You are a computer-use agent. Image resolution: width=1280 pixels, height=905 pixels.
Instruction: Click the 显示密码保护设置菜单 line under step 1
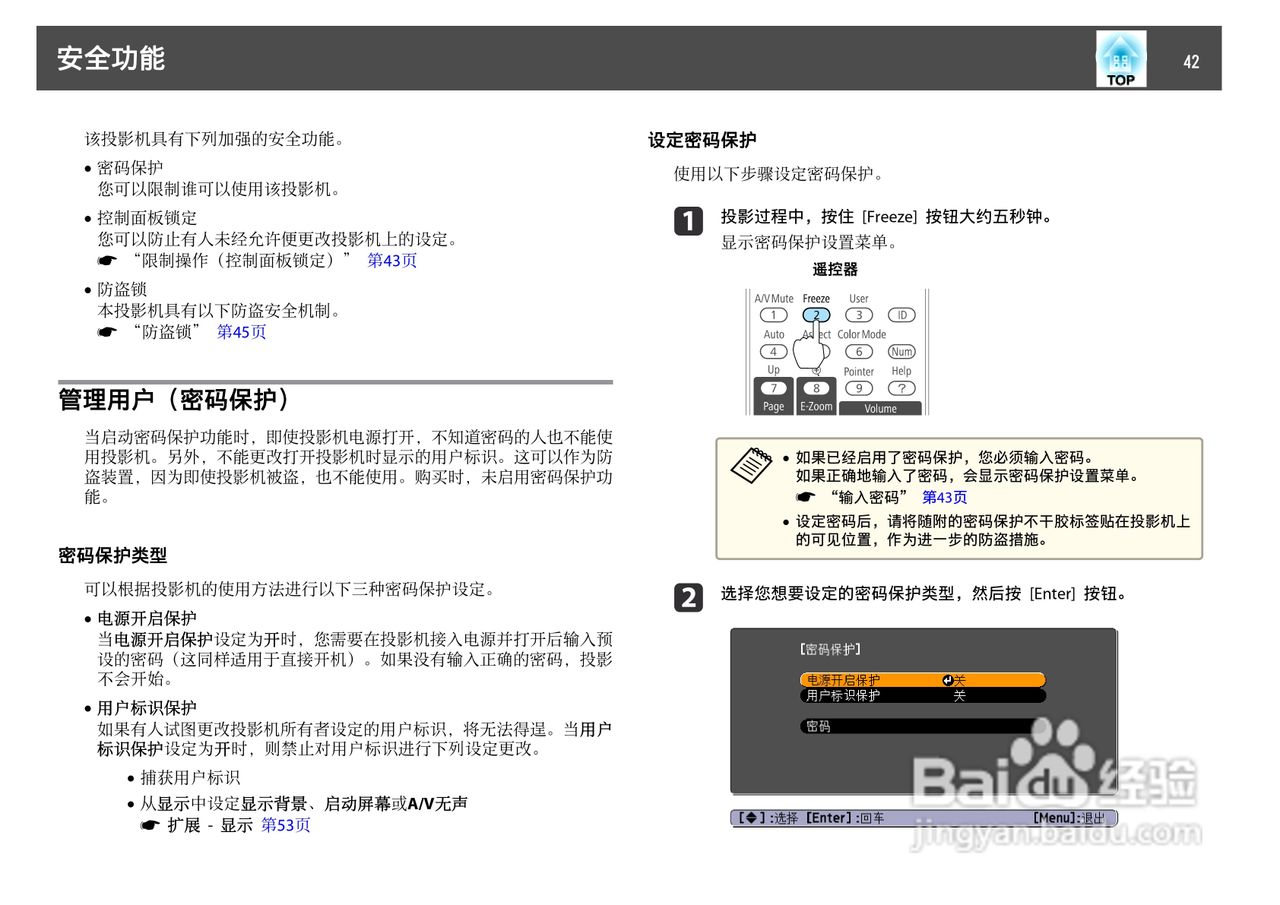[810, 242]
